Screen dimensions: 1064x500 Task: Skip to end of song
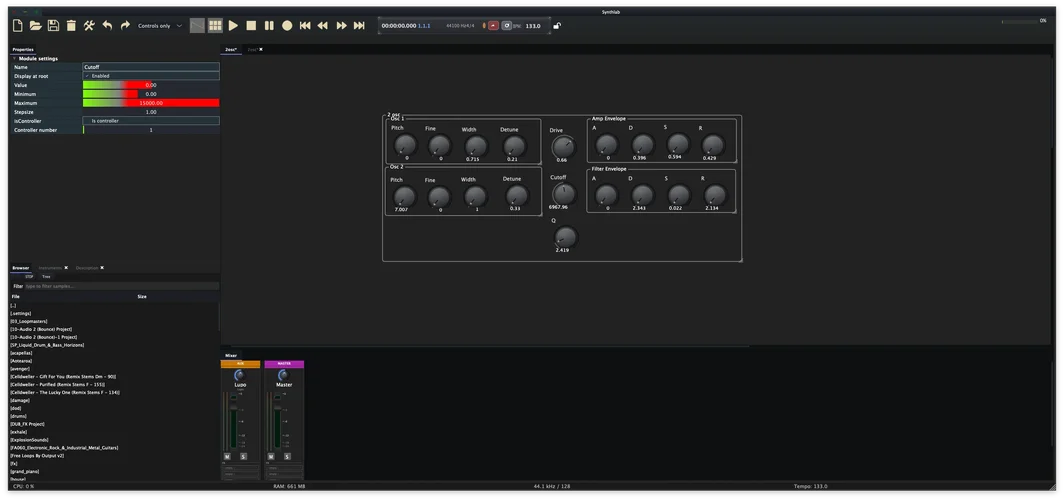coord(359,26)
